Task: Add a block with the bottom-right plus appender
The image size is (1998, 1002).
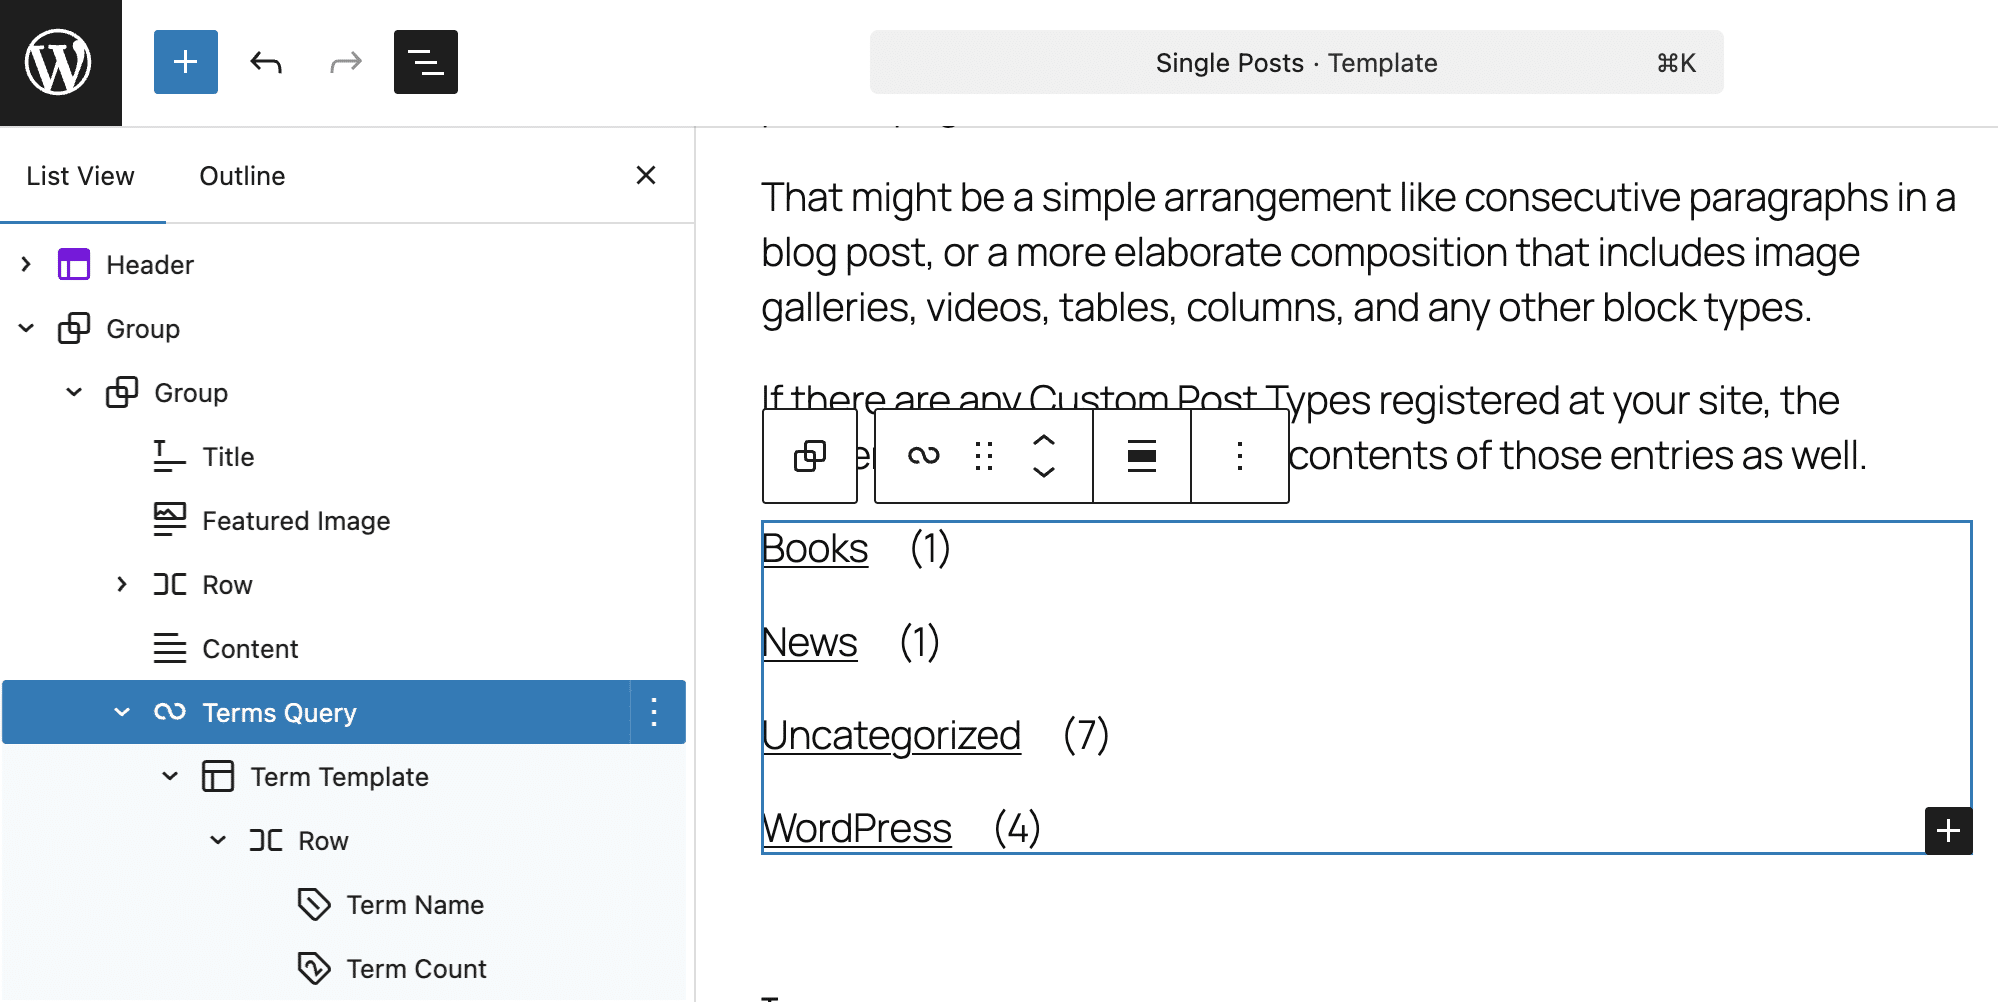Action: (1947, 830)
